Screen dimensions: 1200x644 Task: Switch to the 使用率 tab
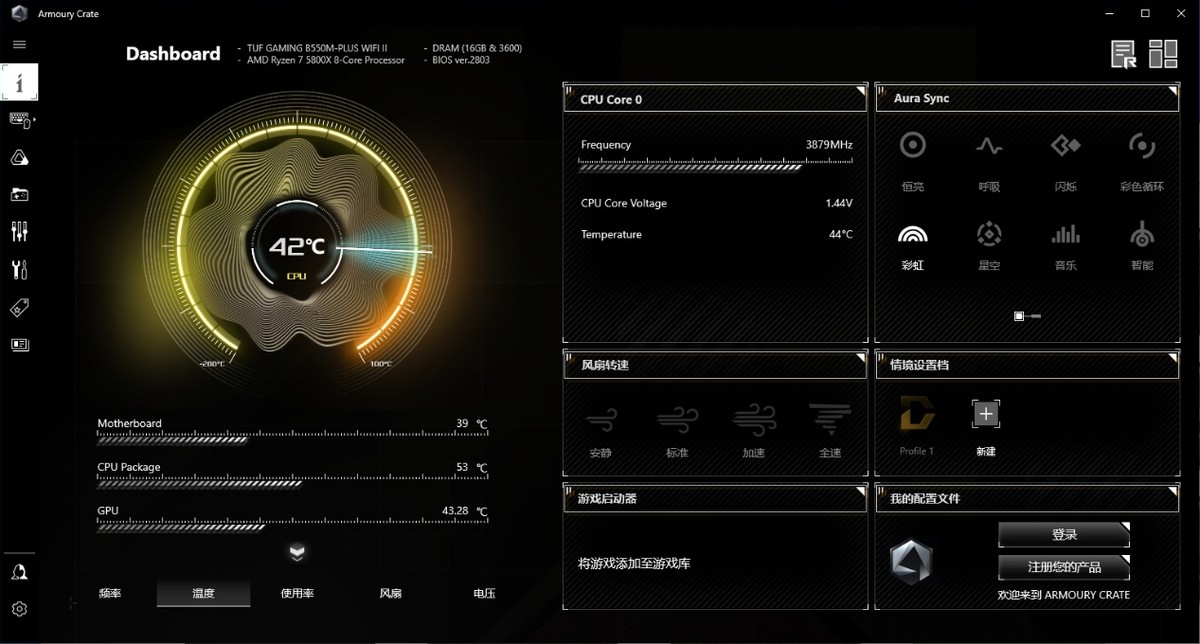(x=297, y=593)
